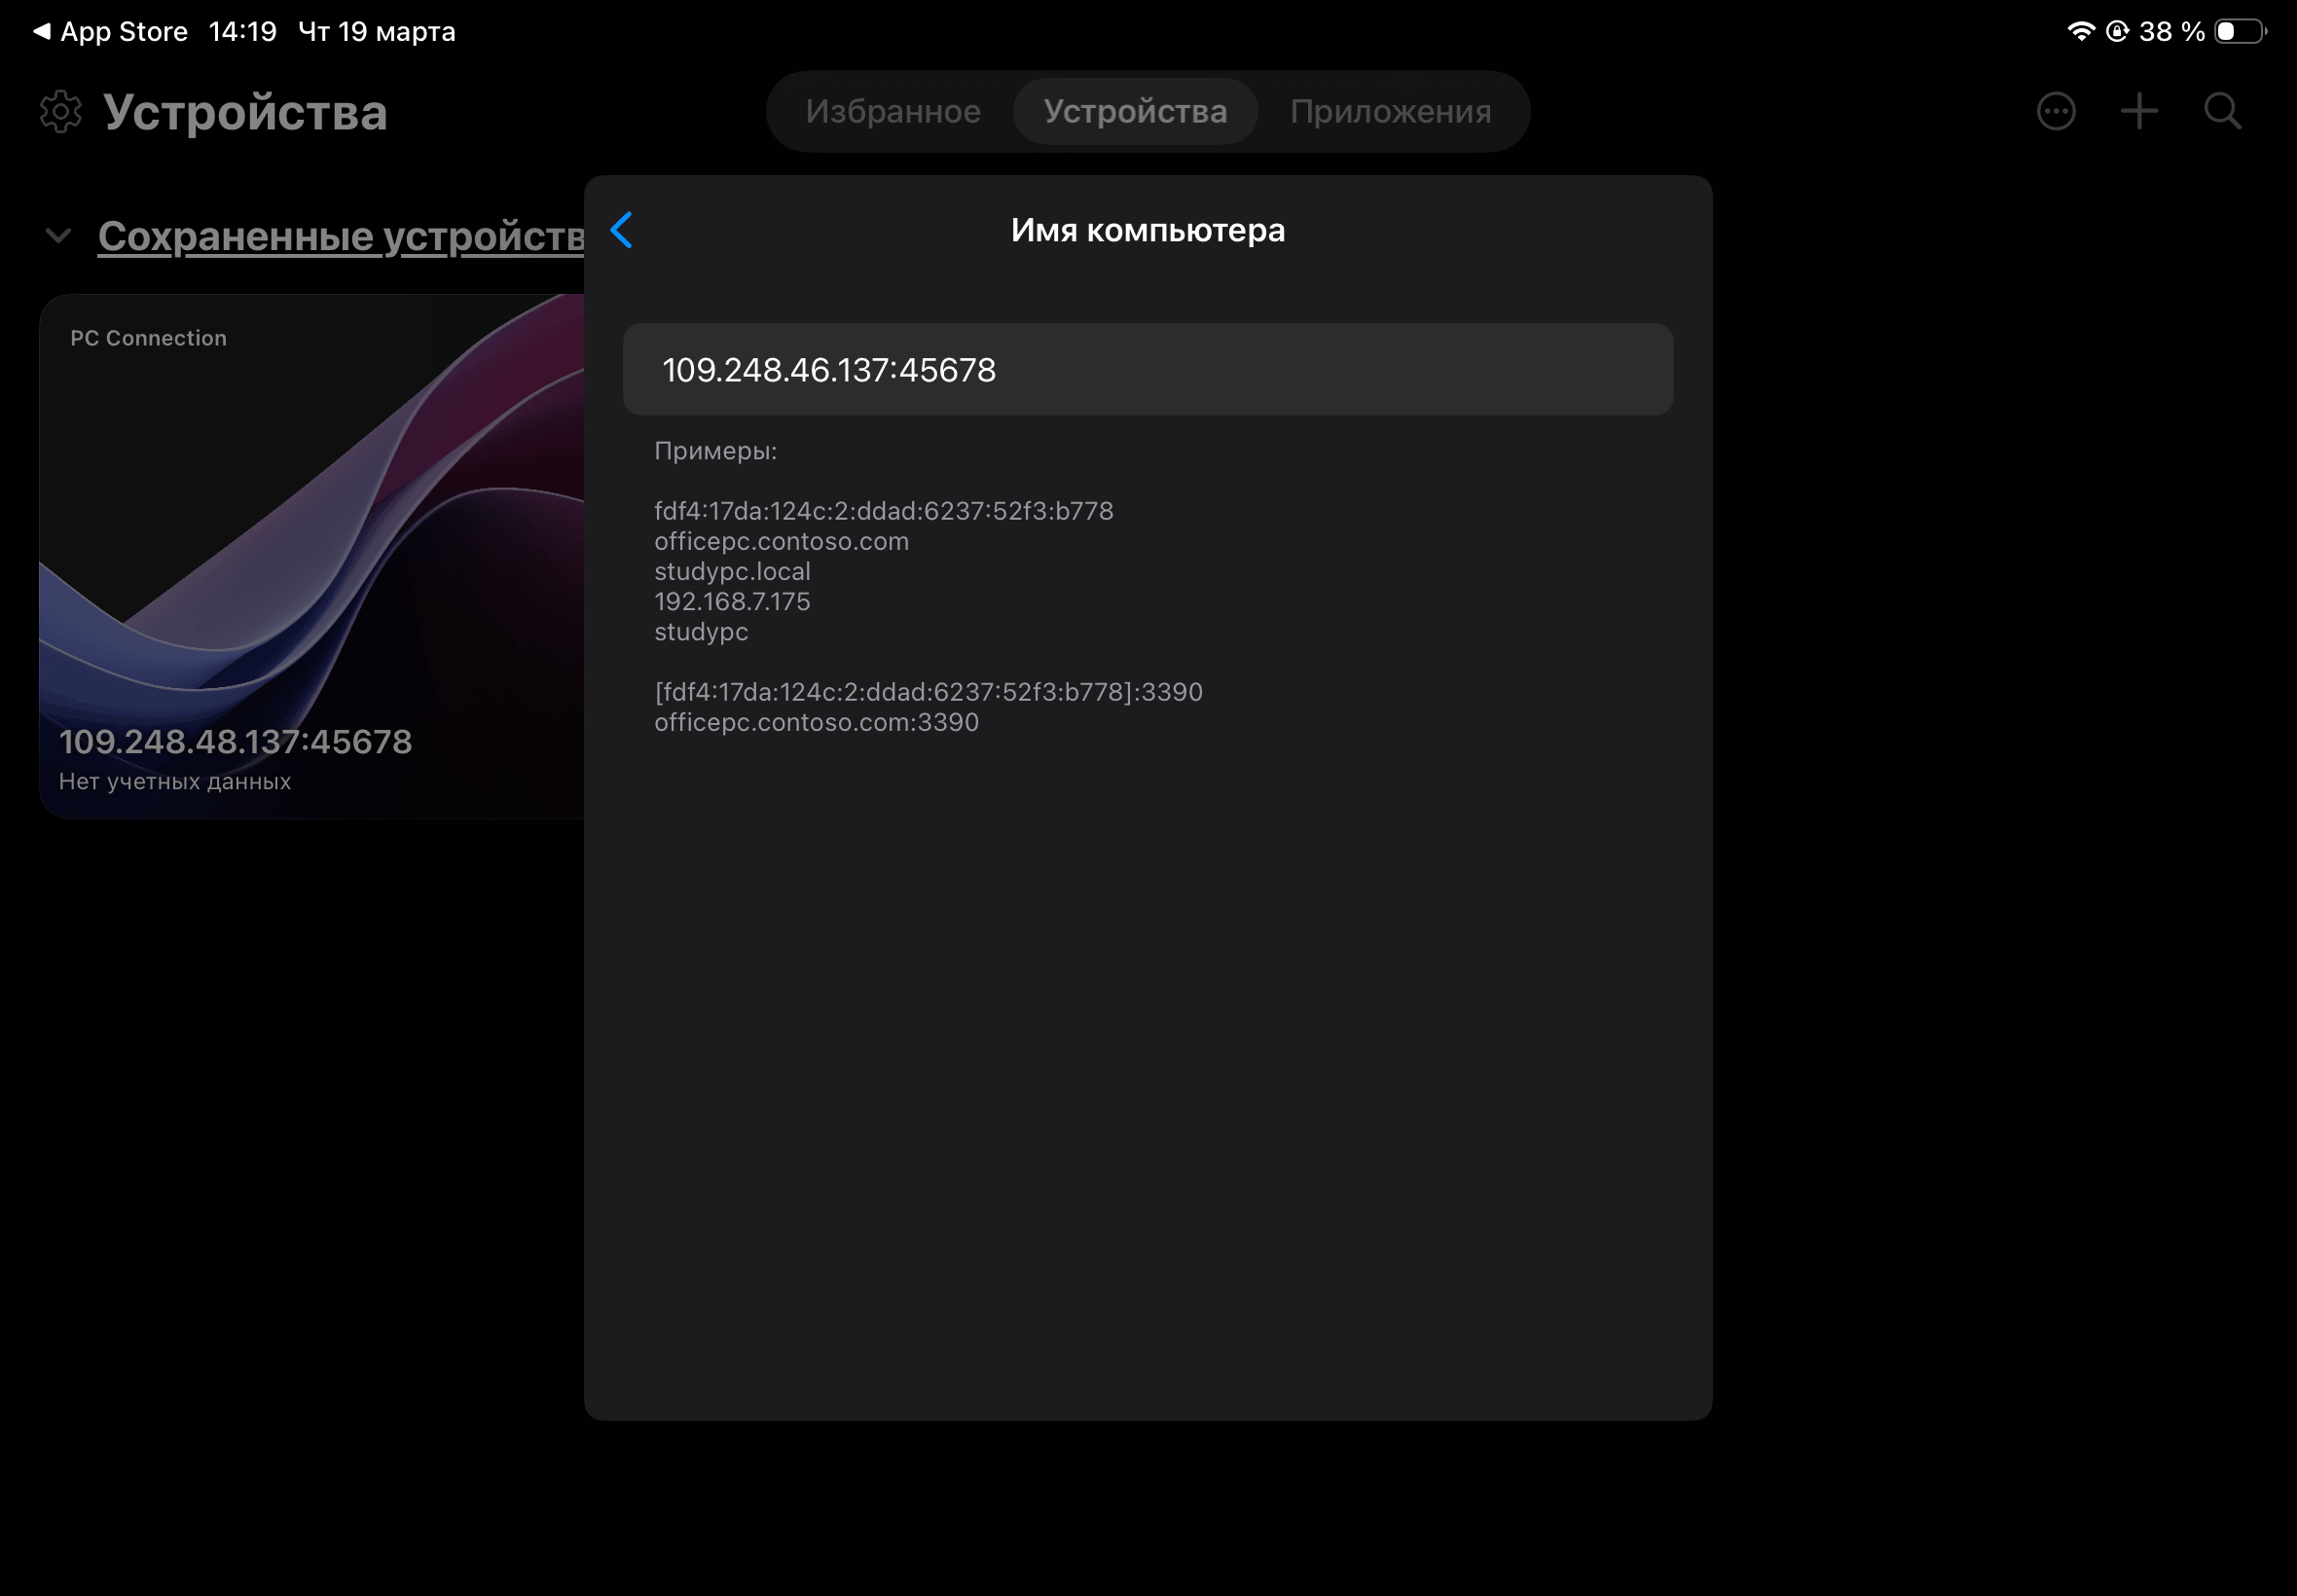This screenshot has width=2297, height=1596.
Task: Click the officepc.contoso.com:3390 example text
Action: (x=816, y=722)
